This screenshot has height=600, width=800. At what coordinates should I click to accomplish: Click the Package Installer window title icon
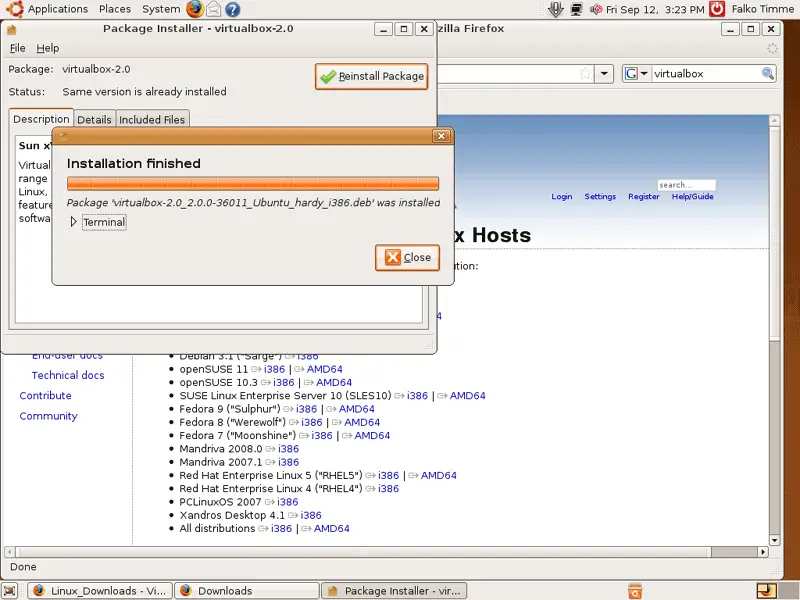coord(12,29)
